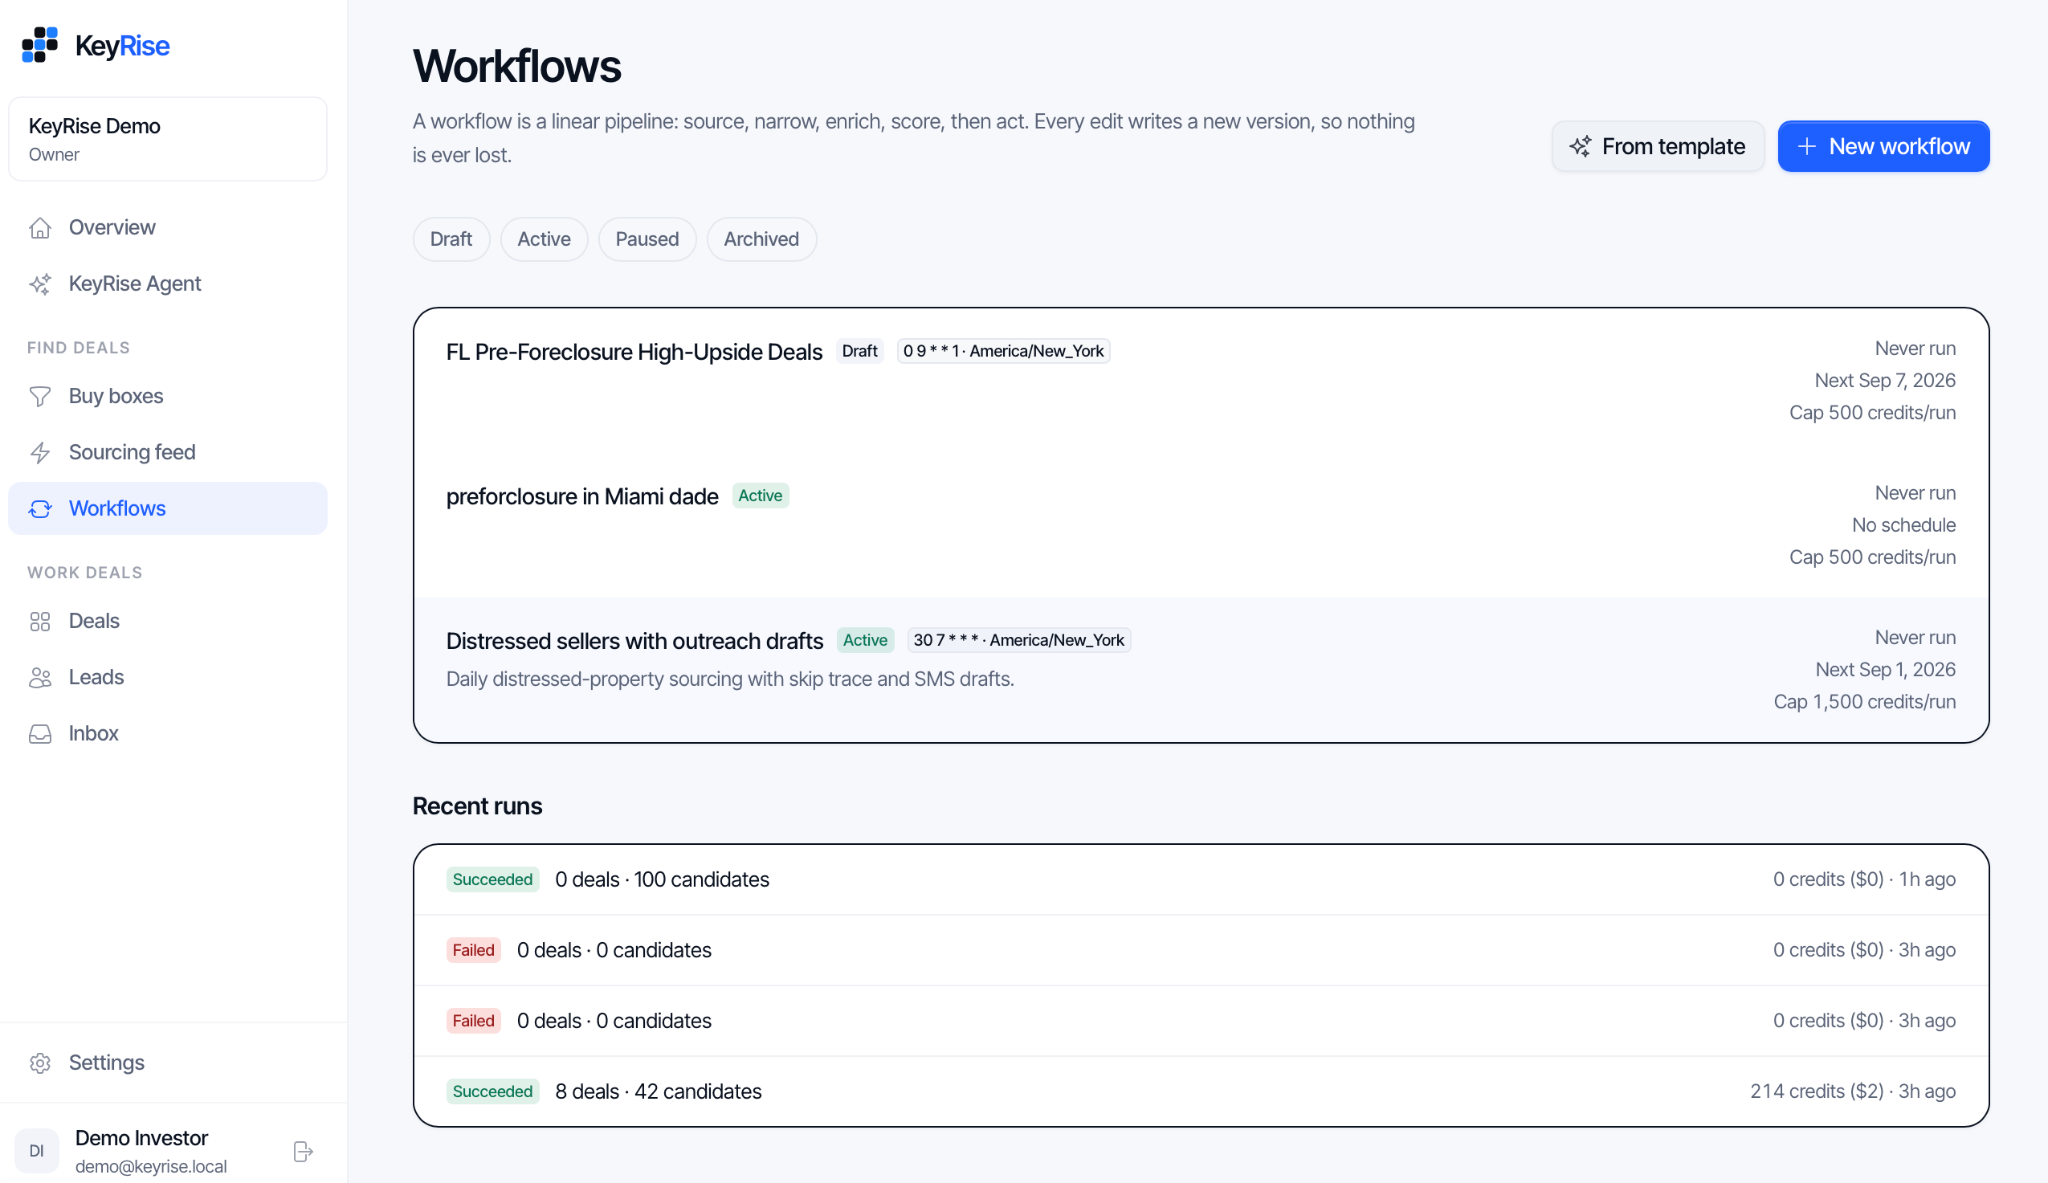Open the Sourcing feed page
Screen dimensions: 2048x1183
pos(168,453)
